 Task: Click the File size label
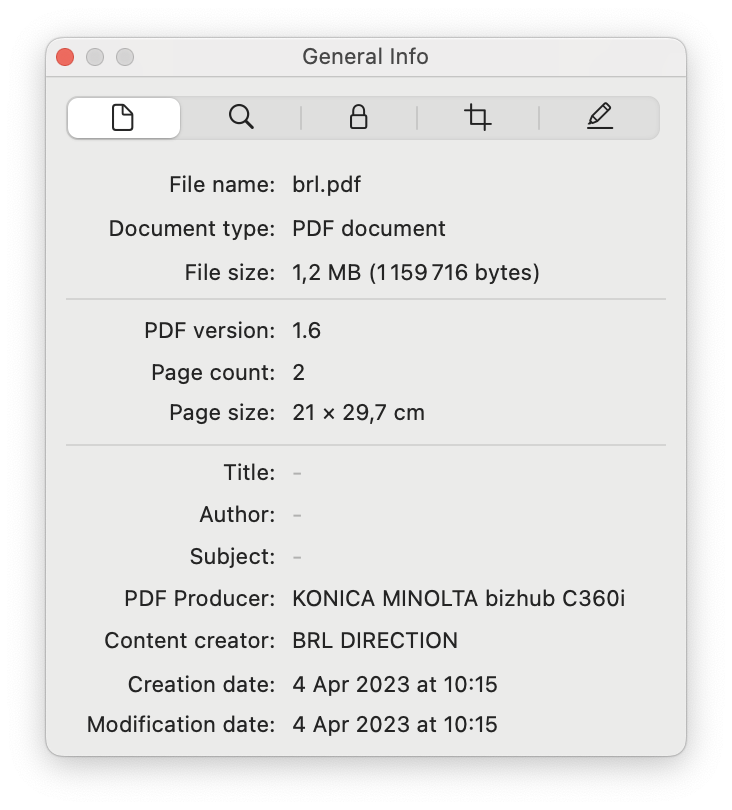click(230, 272)
